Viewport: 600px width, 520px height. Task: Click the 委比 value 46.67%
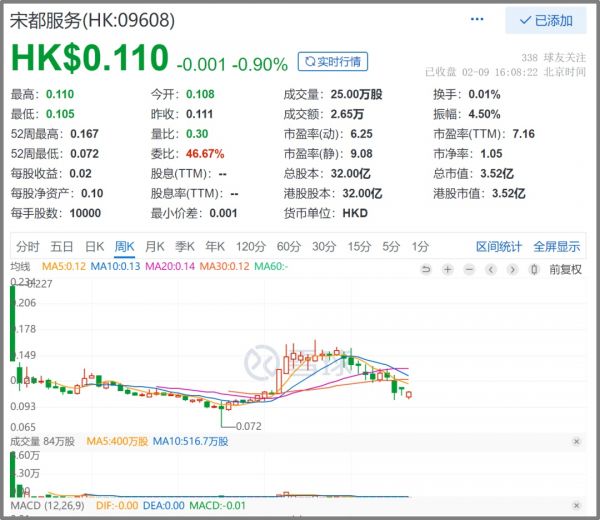[205, 154]
